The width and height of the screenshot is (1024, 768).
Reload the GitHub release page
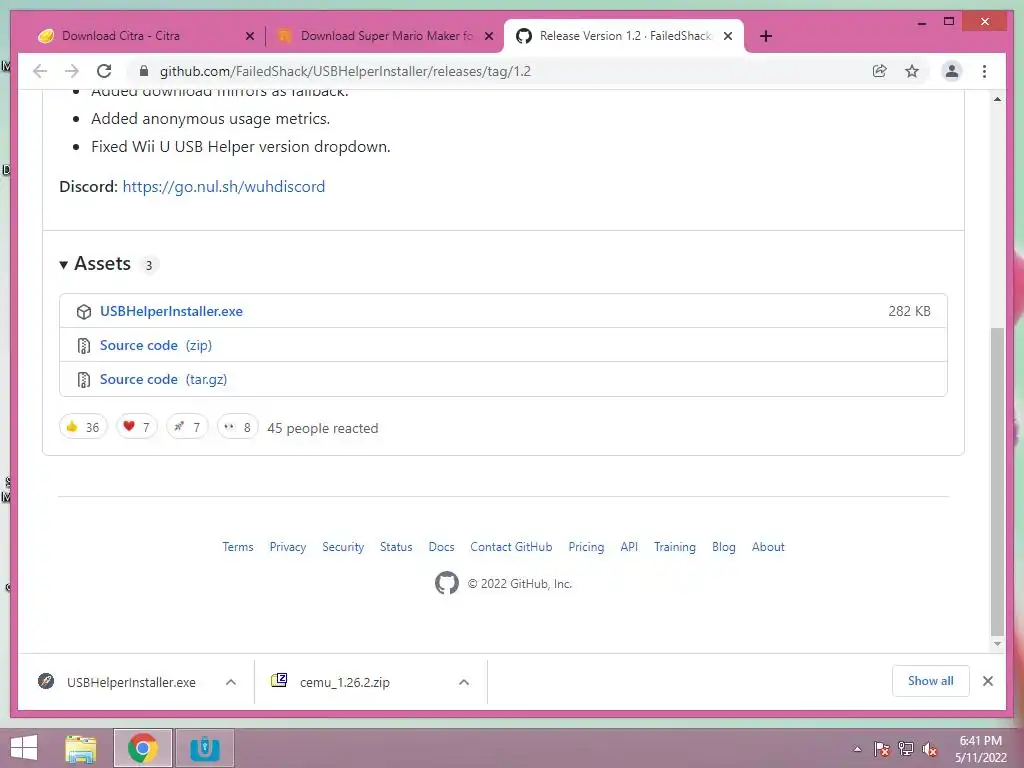click(104, 71)
